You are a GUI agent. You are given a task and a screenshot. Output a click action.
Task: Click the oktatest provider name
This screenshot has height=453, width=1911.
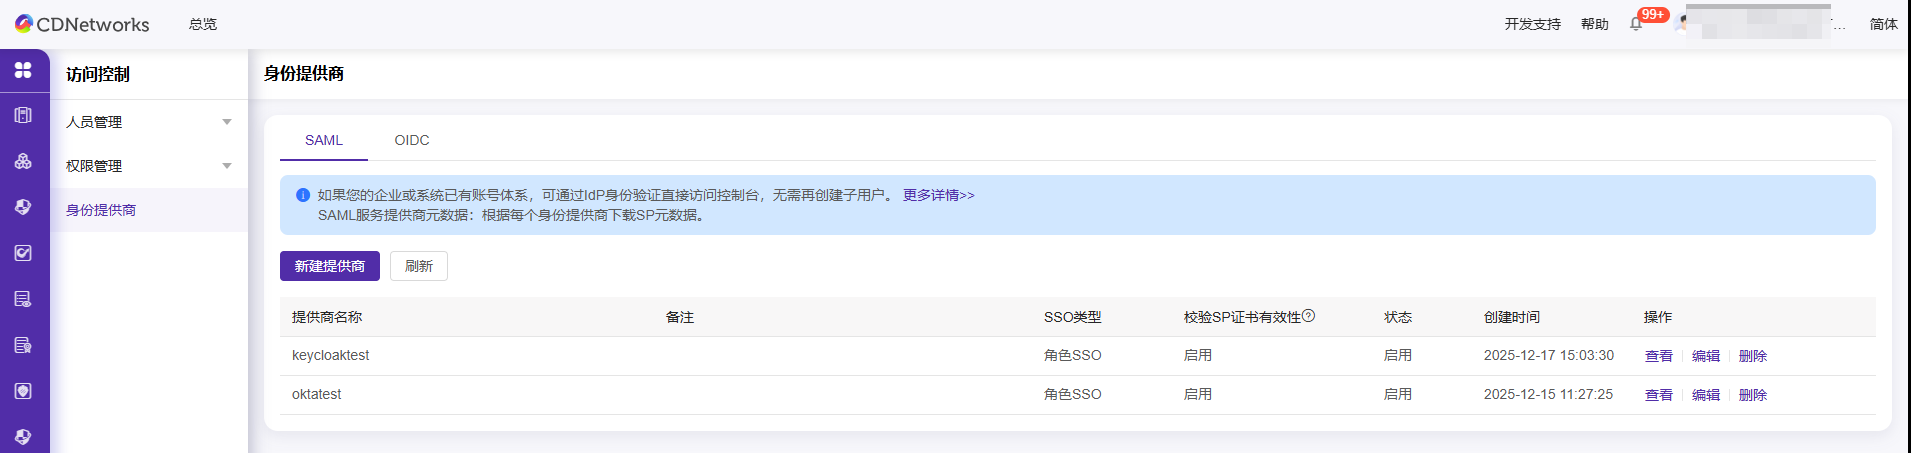tap(317, 394)
